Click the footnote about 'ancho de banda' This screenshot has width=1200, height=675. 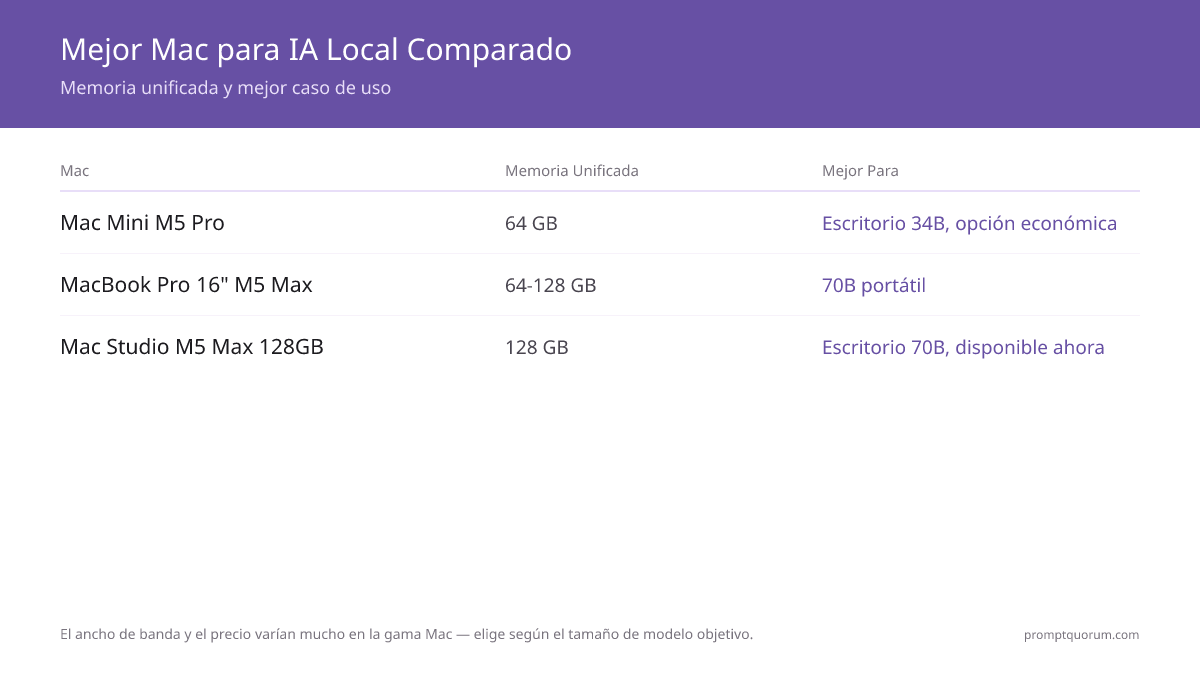(x=406, y=634)
